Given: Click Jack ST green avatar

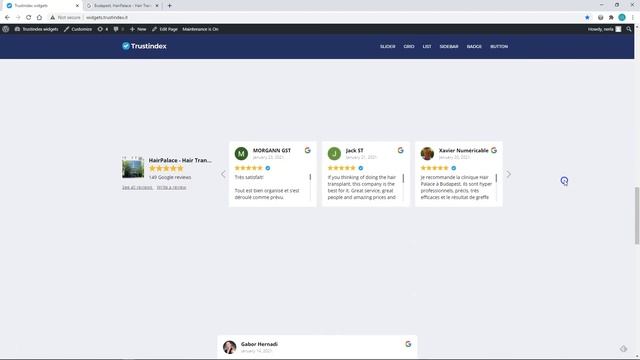Looking at the screenshot, I should (x=334, y=153).
